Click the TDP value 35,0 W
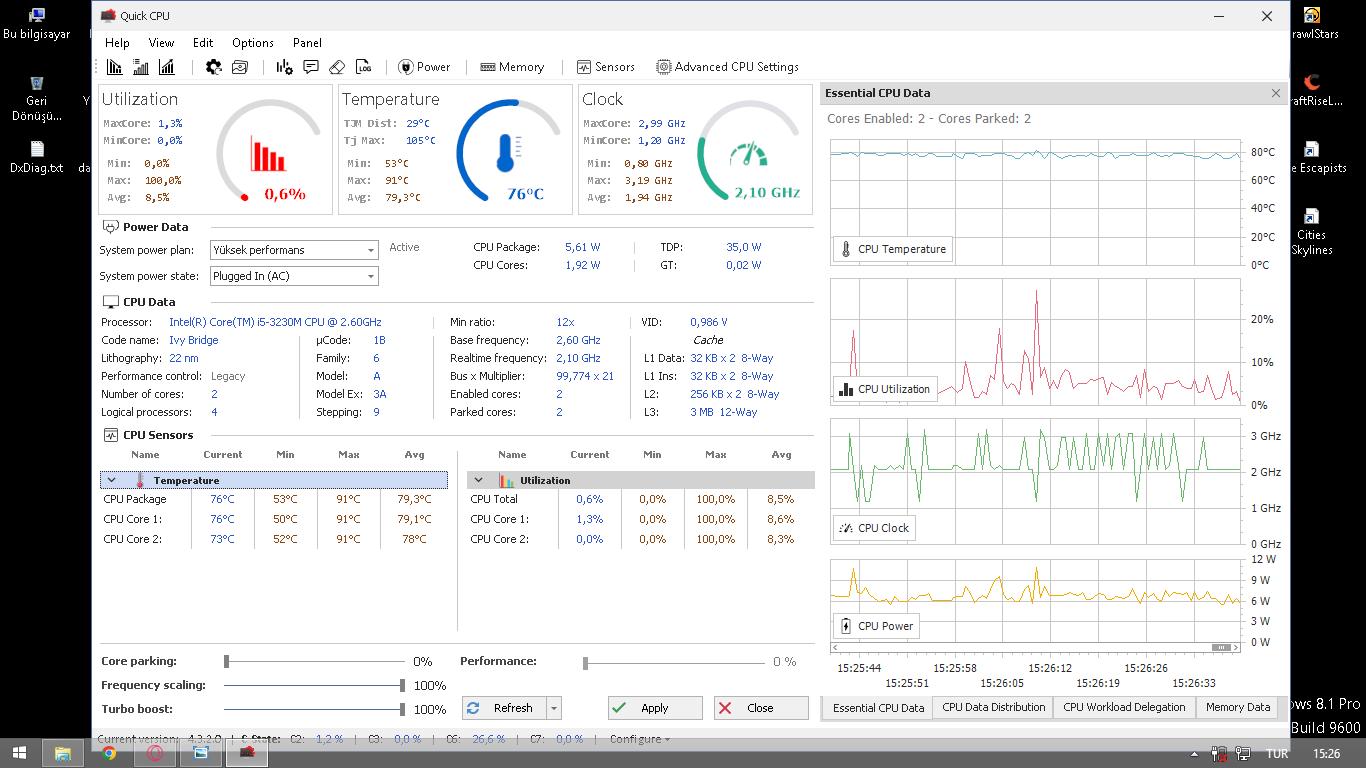This screenshot has height=768, width=1366. (x=743, y=247)
